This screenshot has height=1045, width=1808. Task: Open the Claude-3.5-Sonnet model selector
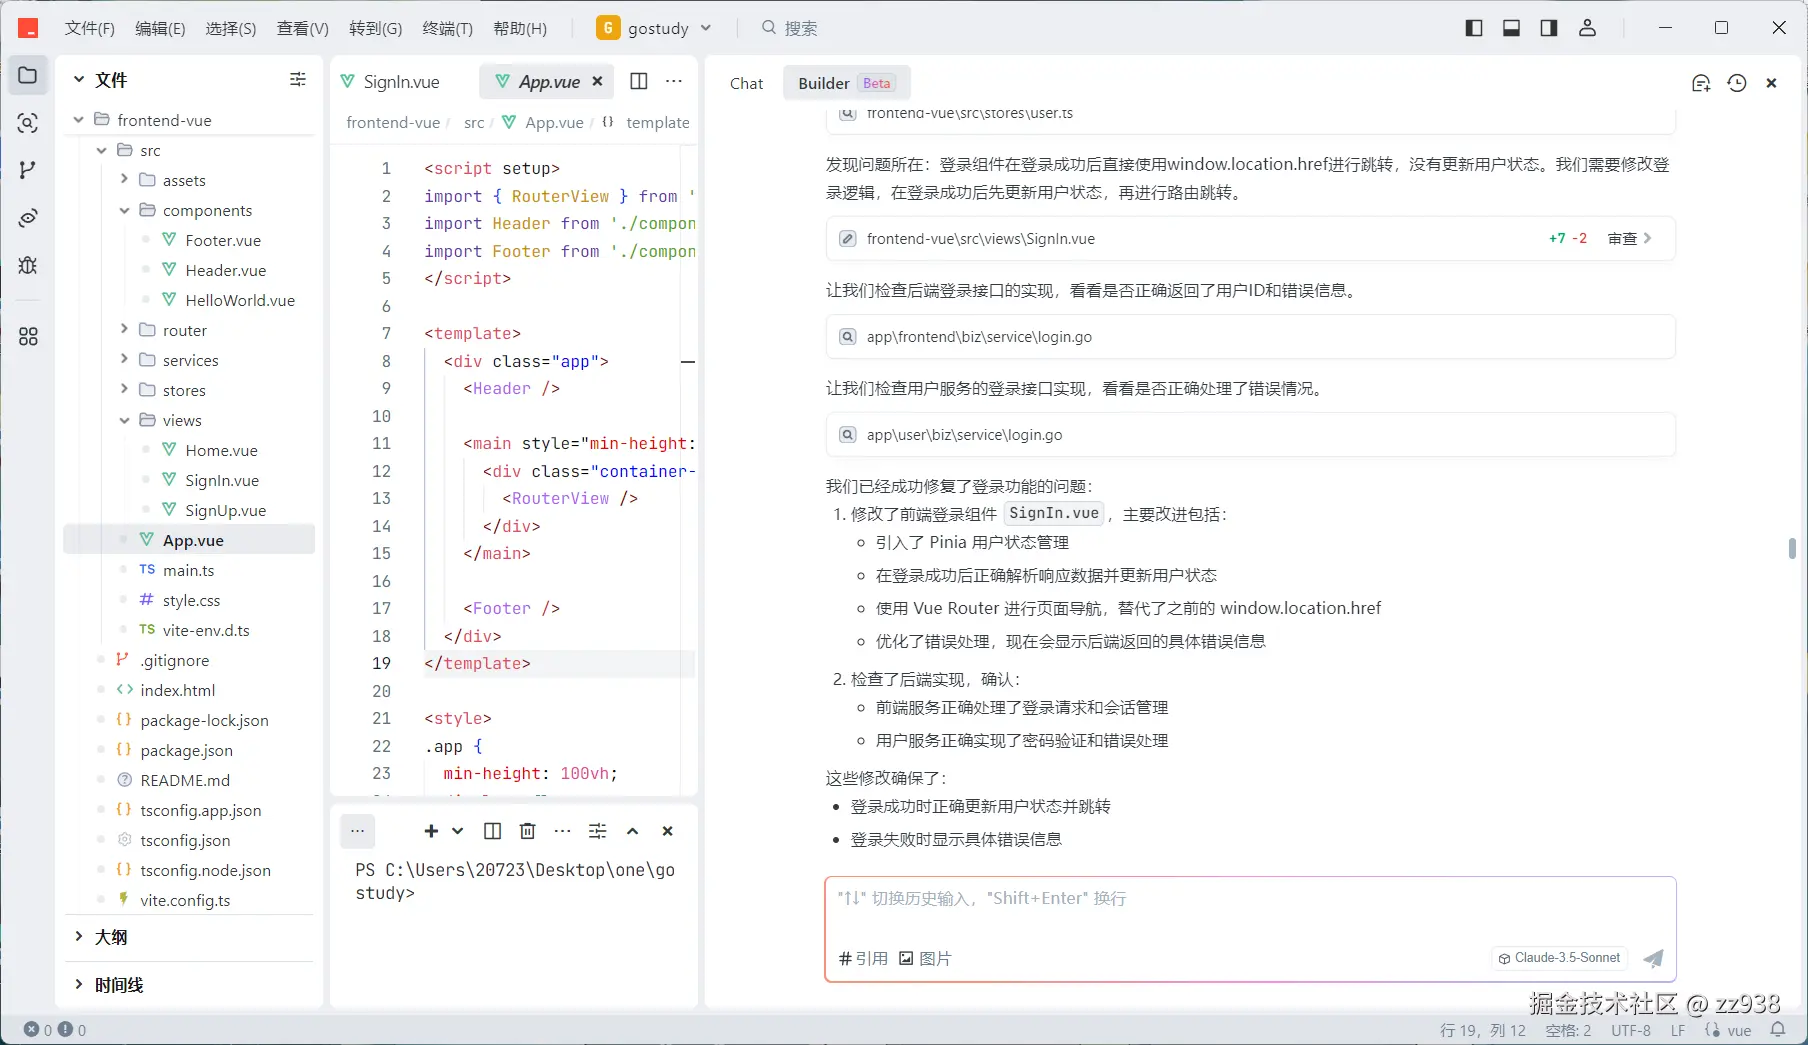(x=1559, y=958)
